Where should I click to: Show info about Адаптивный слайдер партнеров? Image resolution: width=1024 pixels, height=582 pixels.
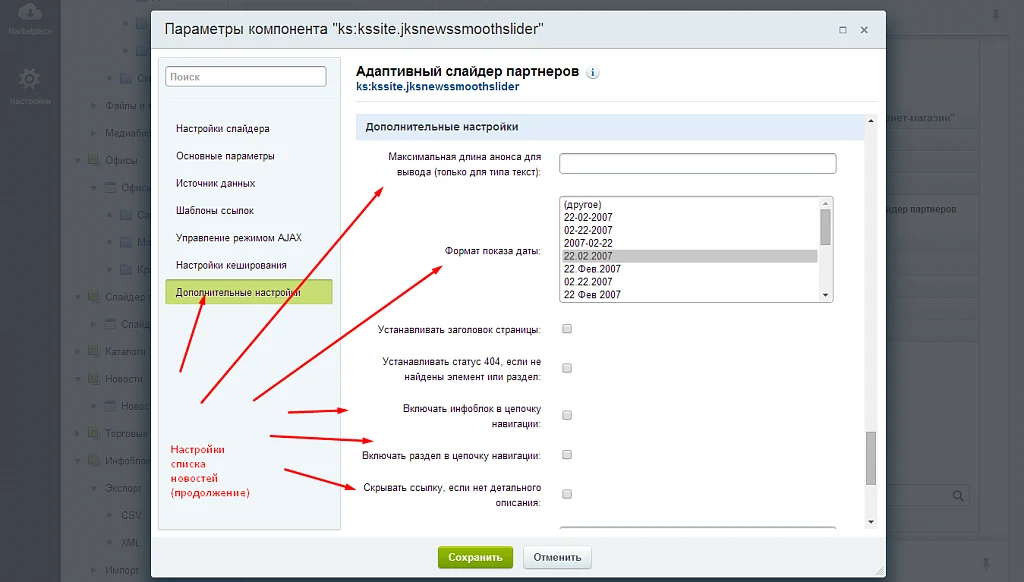point(592,73)
